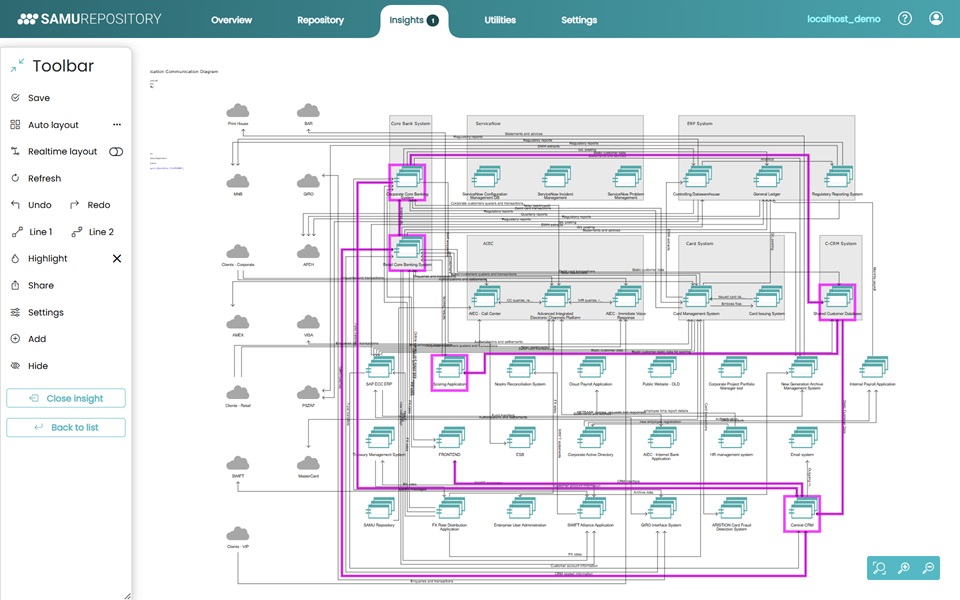Select the Card Management System node

coord(697,298)
